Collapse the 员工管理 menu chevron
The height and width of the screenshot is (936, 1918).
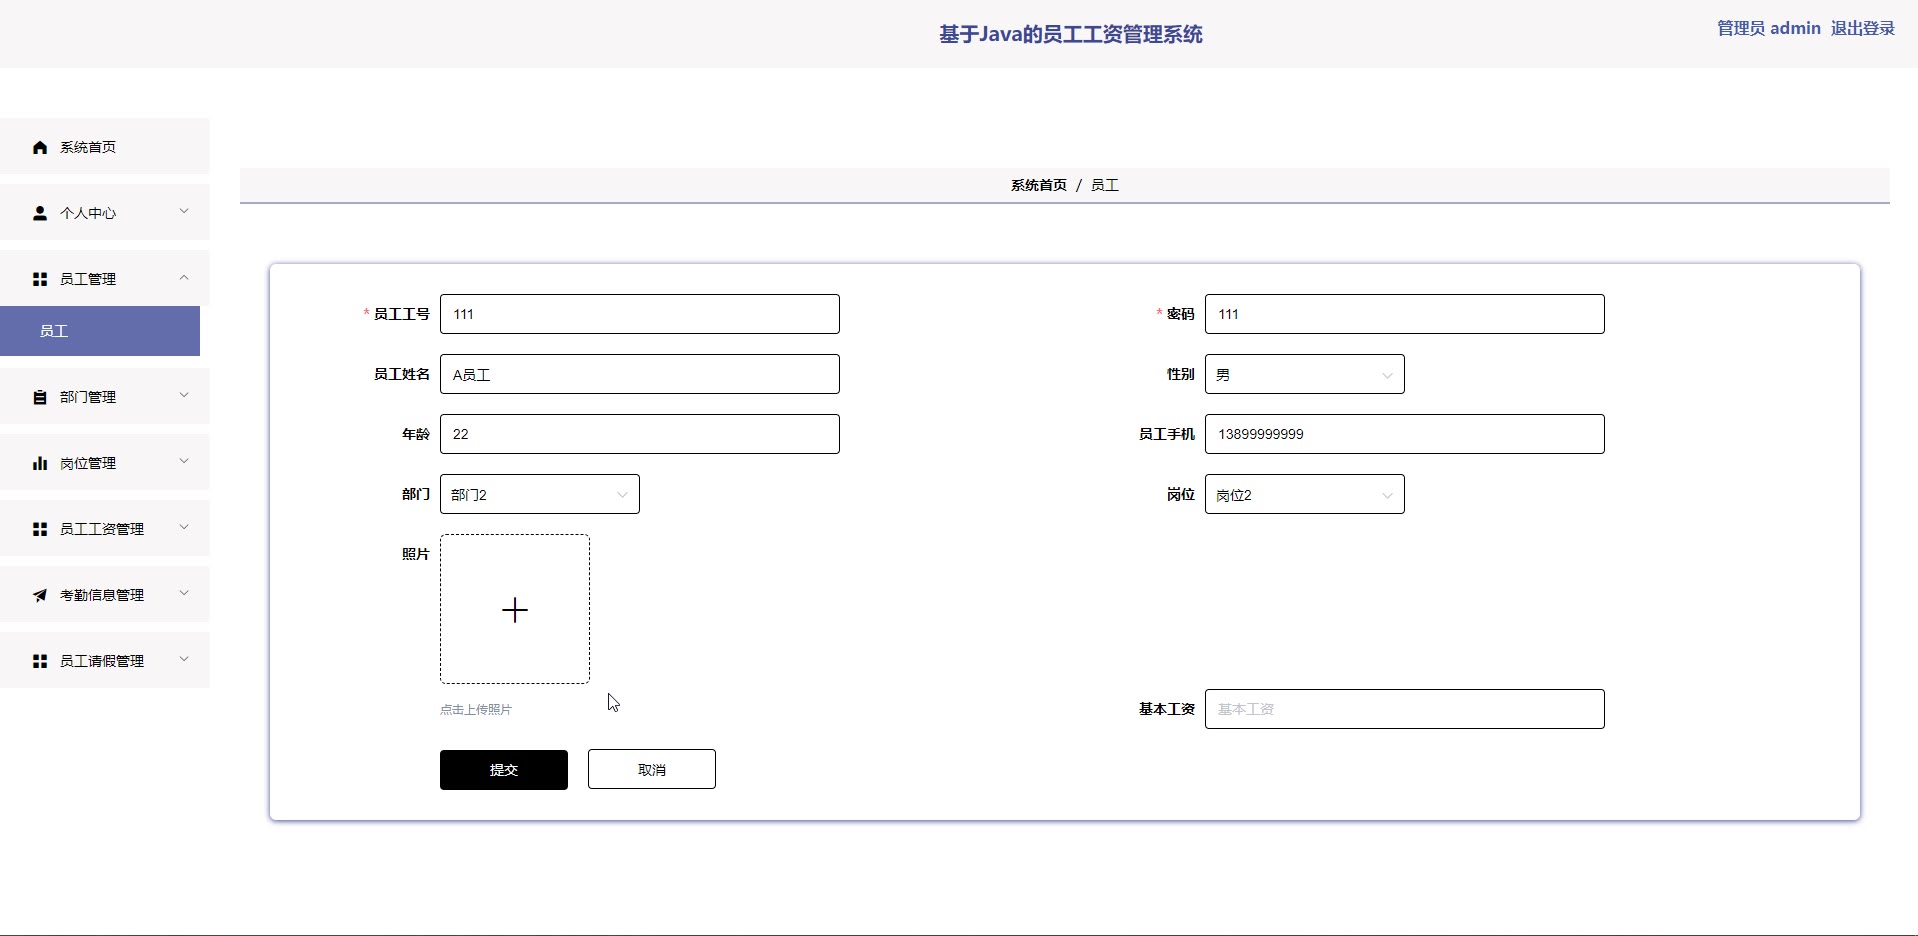coord(184,277)
